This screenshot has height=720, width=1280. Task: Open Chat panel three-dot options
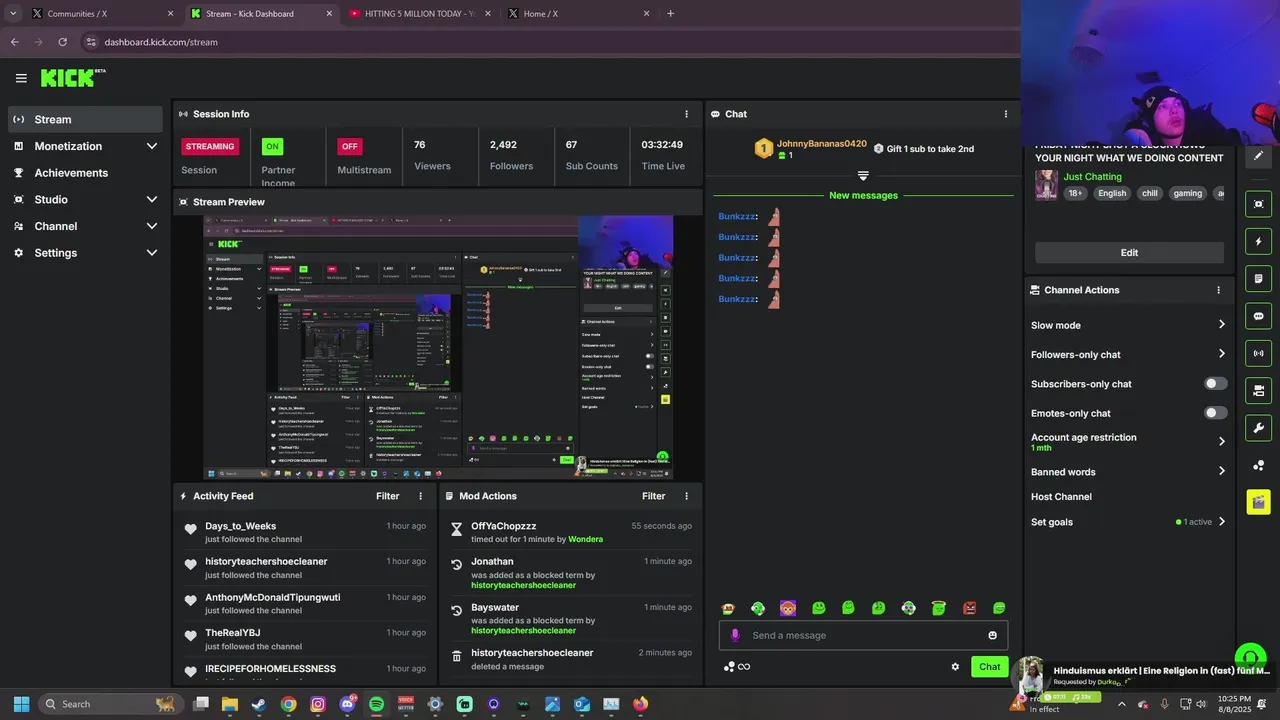[1005, 114]
